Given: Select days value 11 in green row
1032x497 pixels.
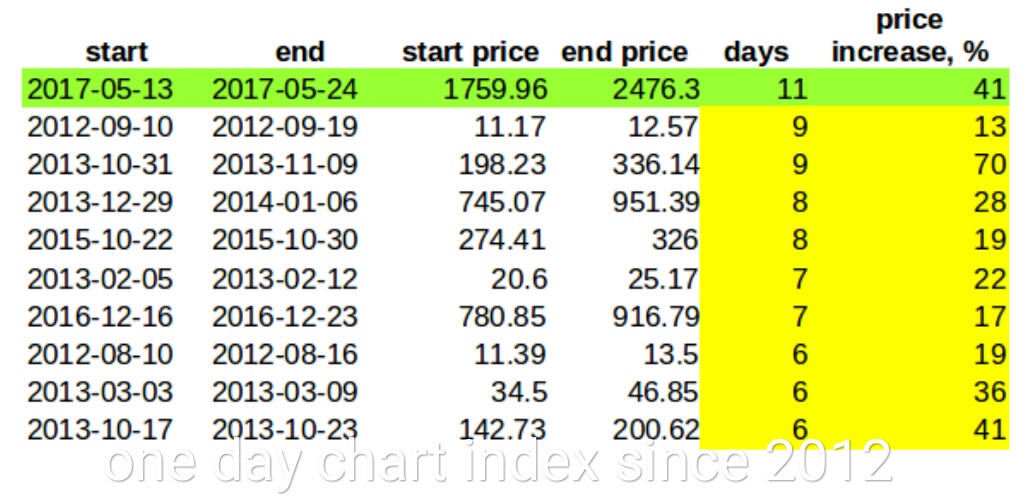Looking at the screenshot, I should coord(790,89).
